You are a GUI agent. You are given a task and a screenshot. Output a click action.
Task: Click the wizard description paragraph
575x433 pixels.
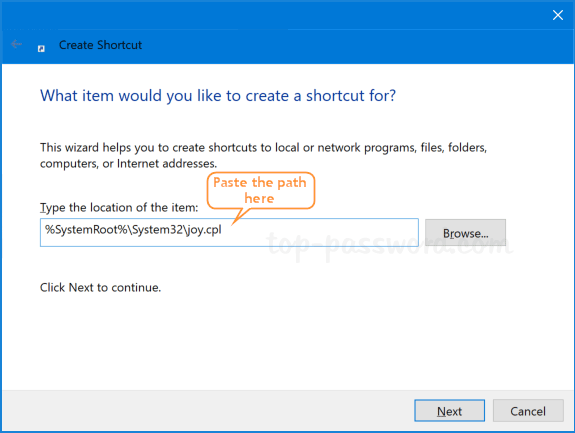click(x=263, y=155)
